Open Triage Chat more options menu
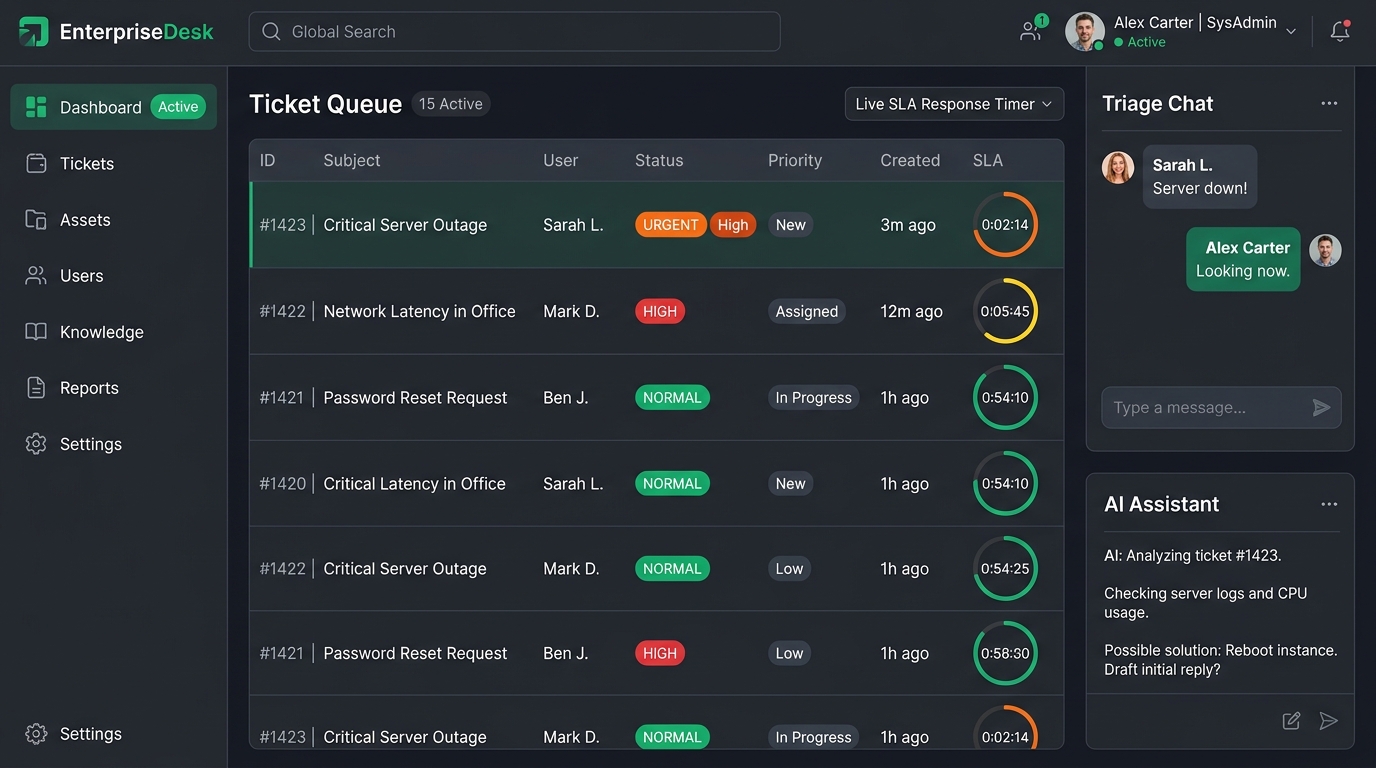The width and height of the screenshot is (1376, 768). tap(1329, 103)
